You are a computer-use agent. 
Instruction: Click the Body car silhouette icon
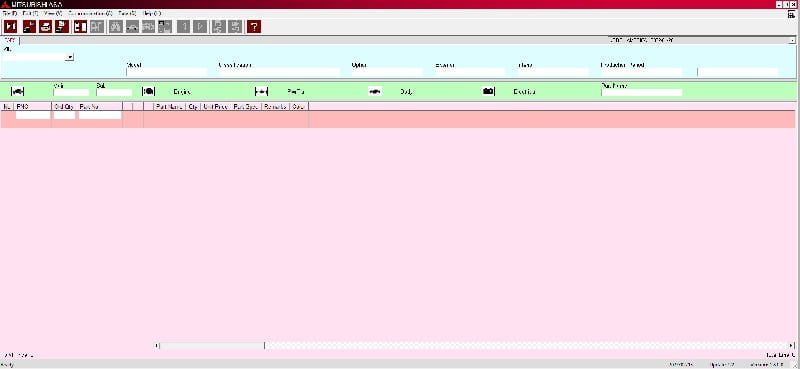pyautogui.click(x=374, y=91)
